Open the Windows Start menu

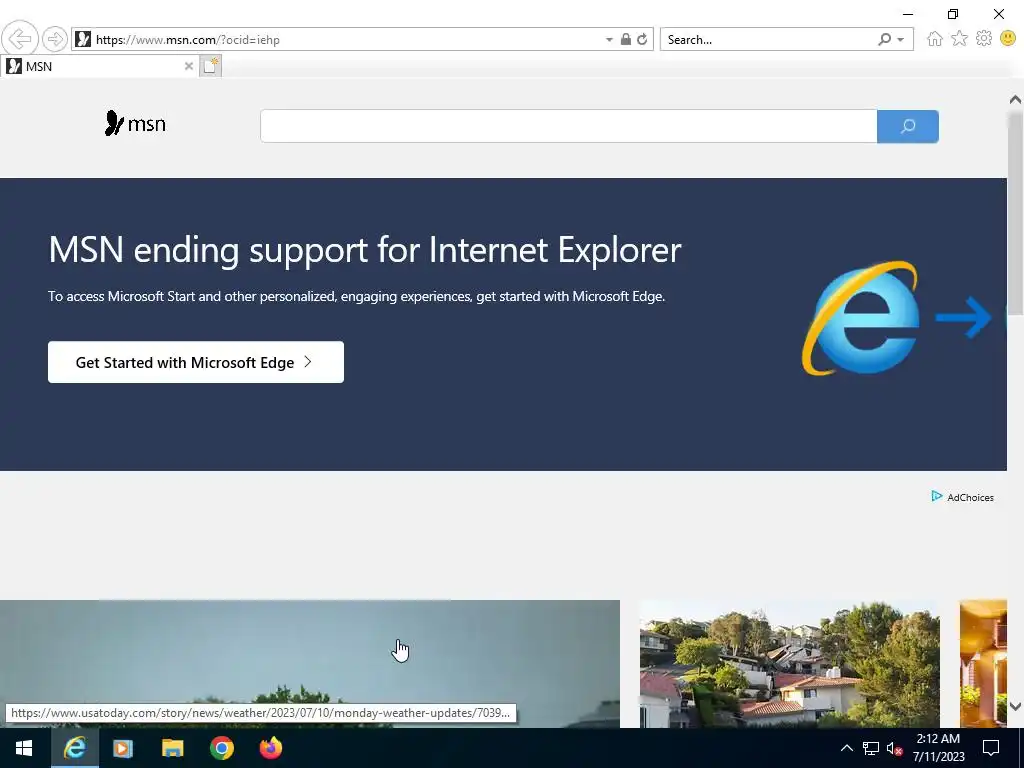pyautogui.click(x=24, y=748)
